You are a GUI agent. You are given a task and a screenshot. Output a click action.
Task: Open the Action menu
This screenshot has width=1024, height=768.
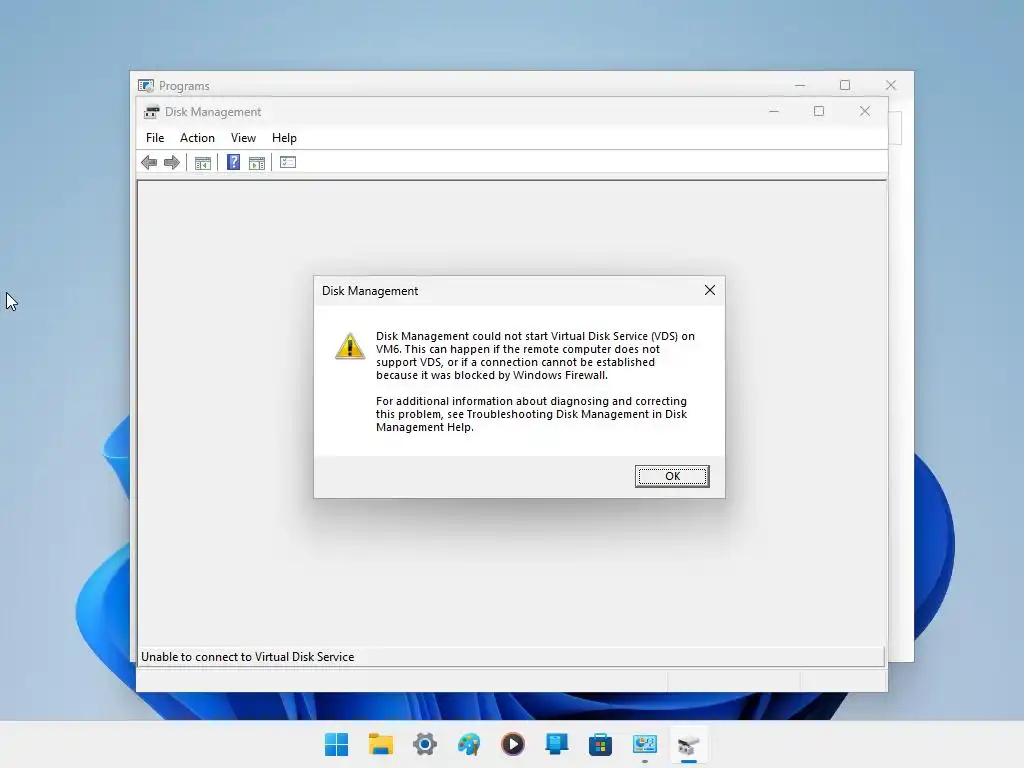pyautogui.click(x=197, y=138)
